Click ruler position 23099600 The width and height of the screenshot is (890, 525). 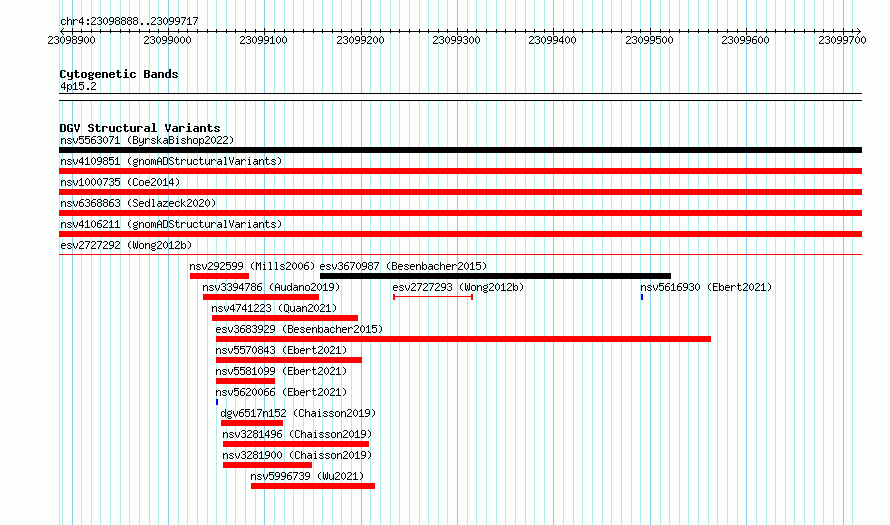tap(745, 40)
